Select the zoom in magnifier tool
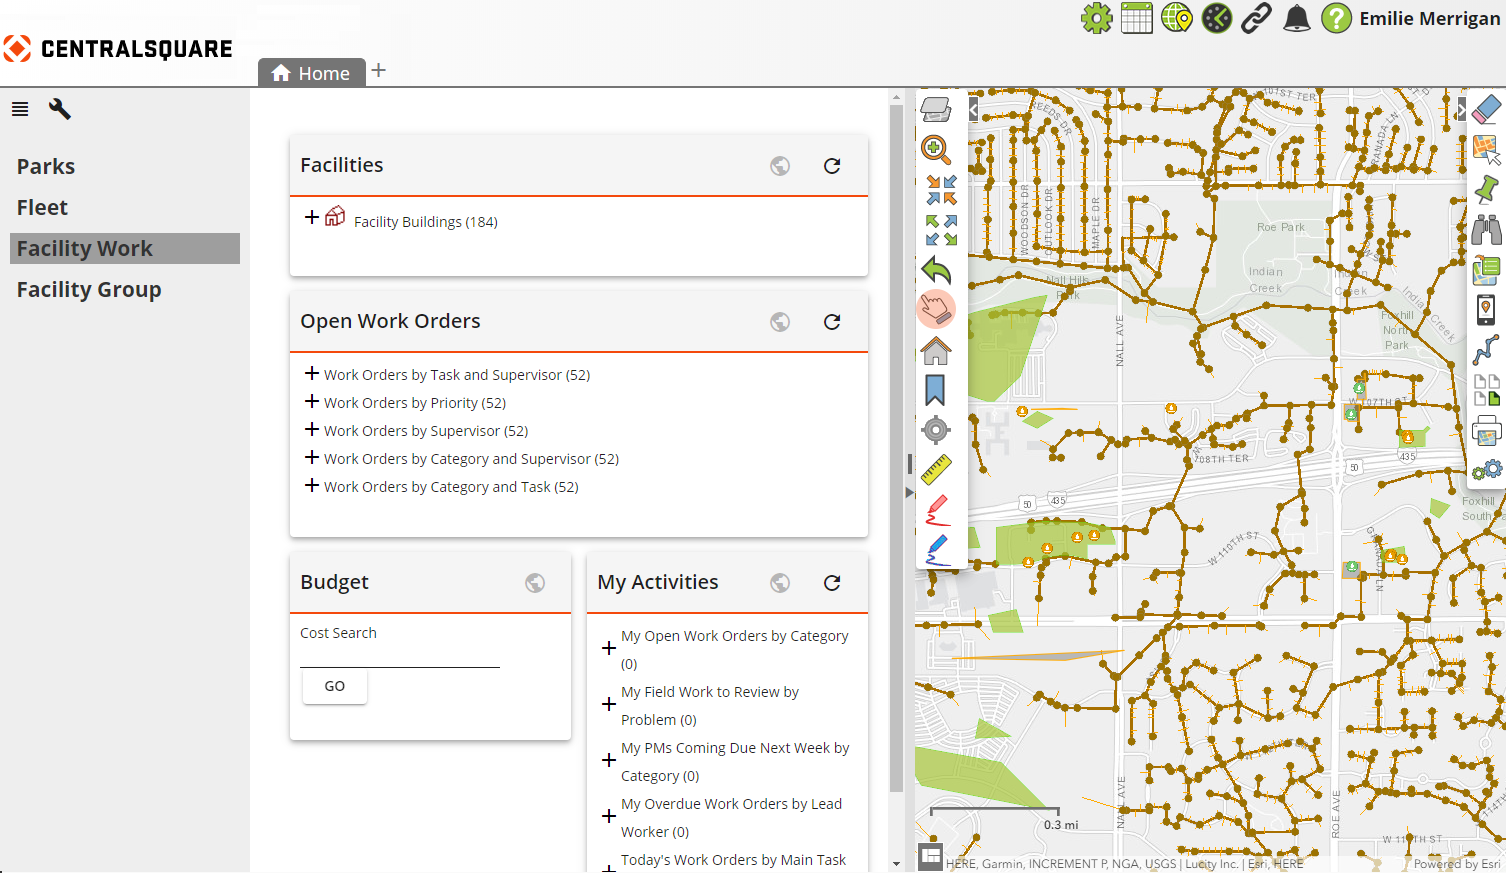The width and height of the screenshot is (1506, 873). tap(936, 150)
